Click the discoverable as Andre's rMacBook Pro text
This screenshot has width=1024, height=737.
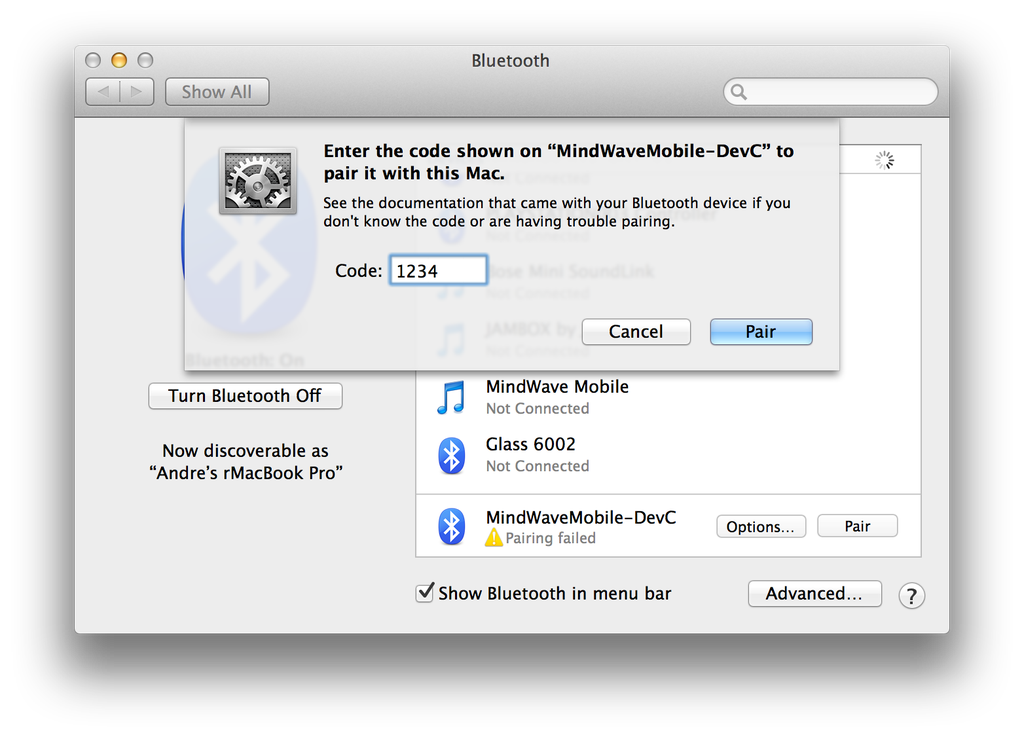246,462
